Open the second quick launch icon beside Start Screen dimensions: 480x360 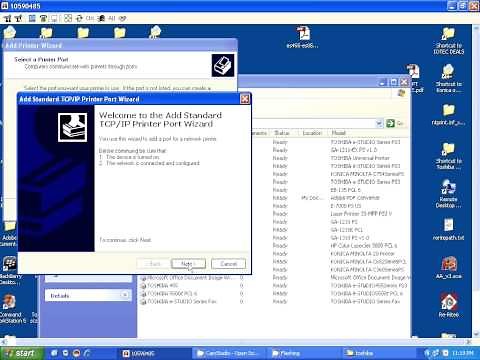pos(65,353)
